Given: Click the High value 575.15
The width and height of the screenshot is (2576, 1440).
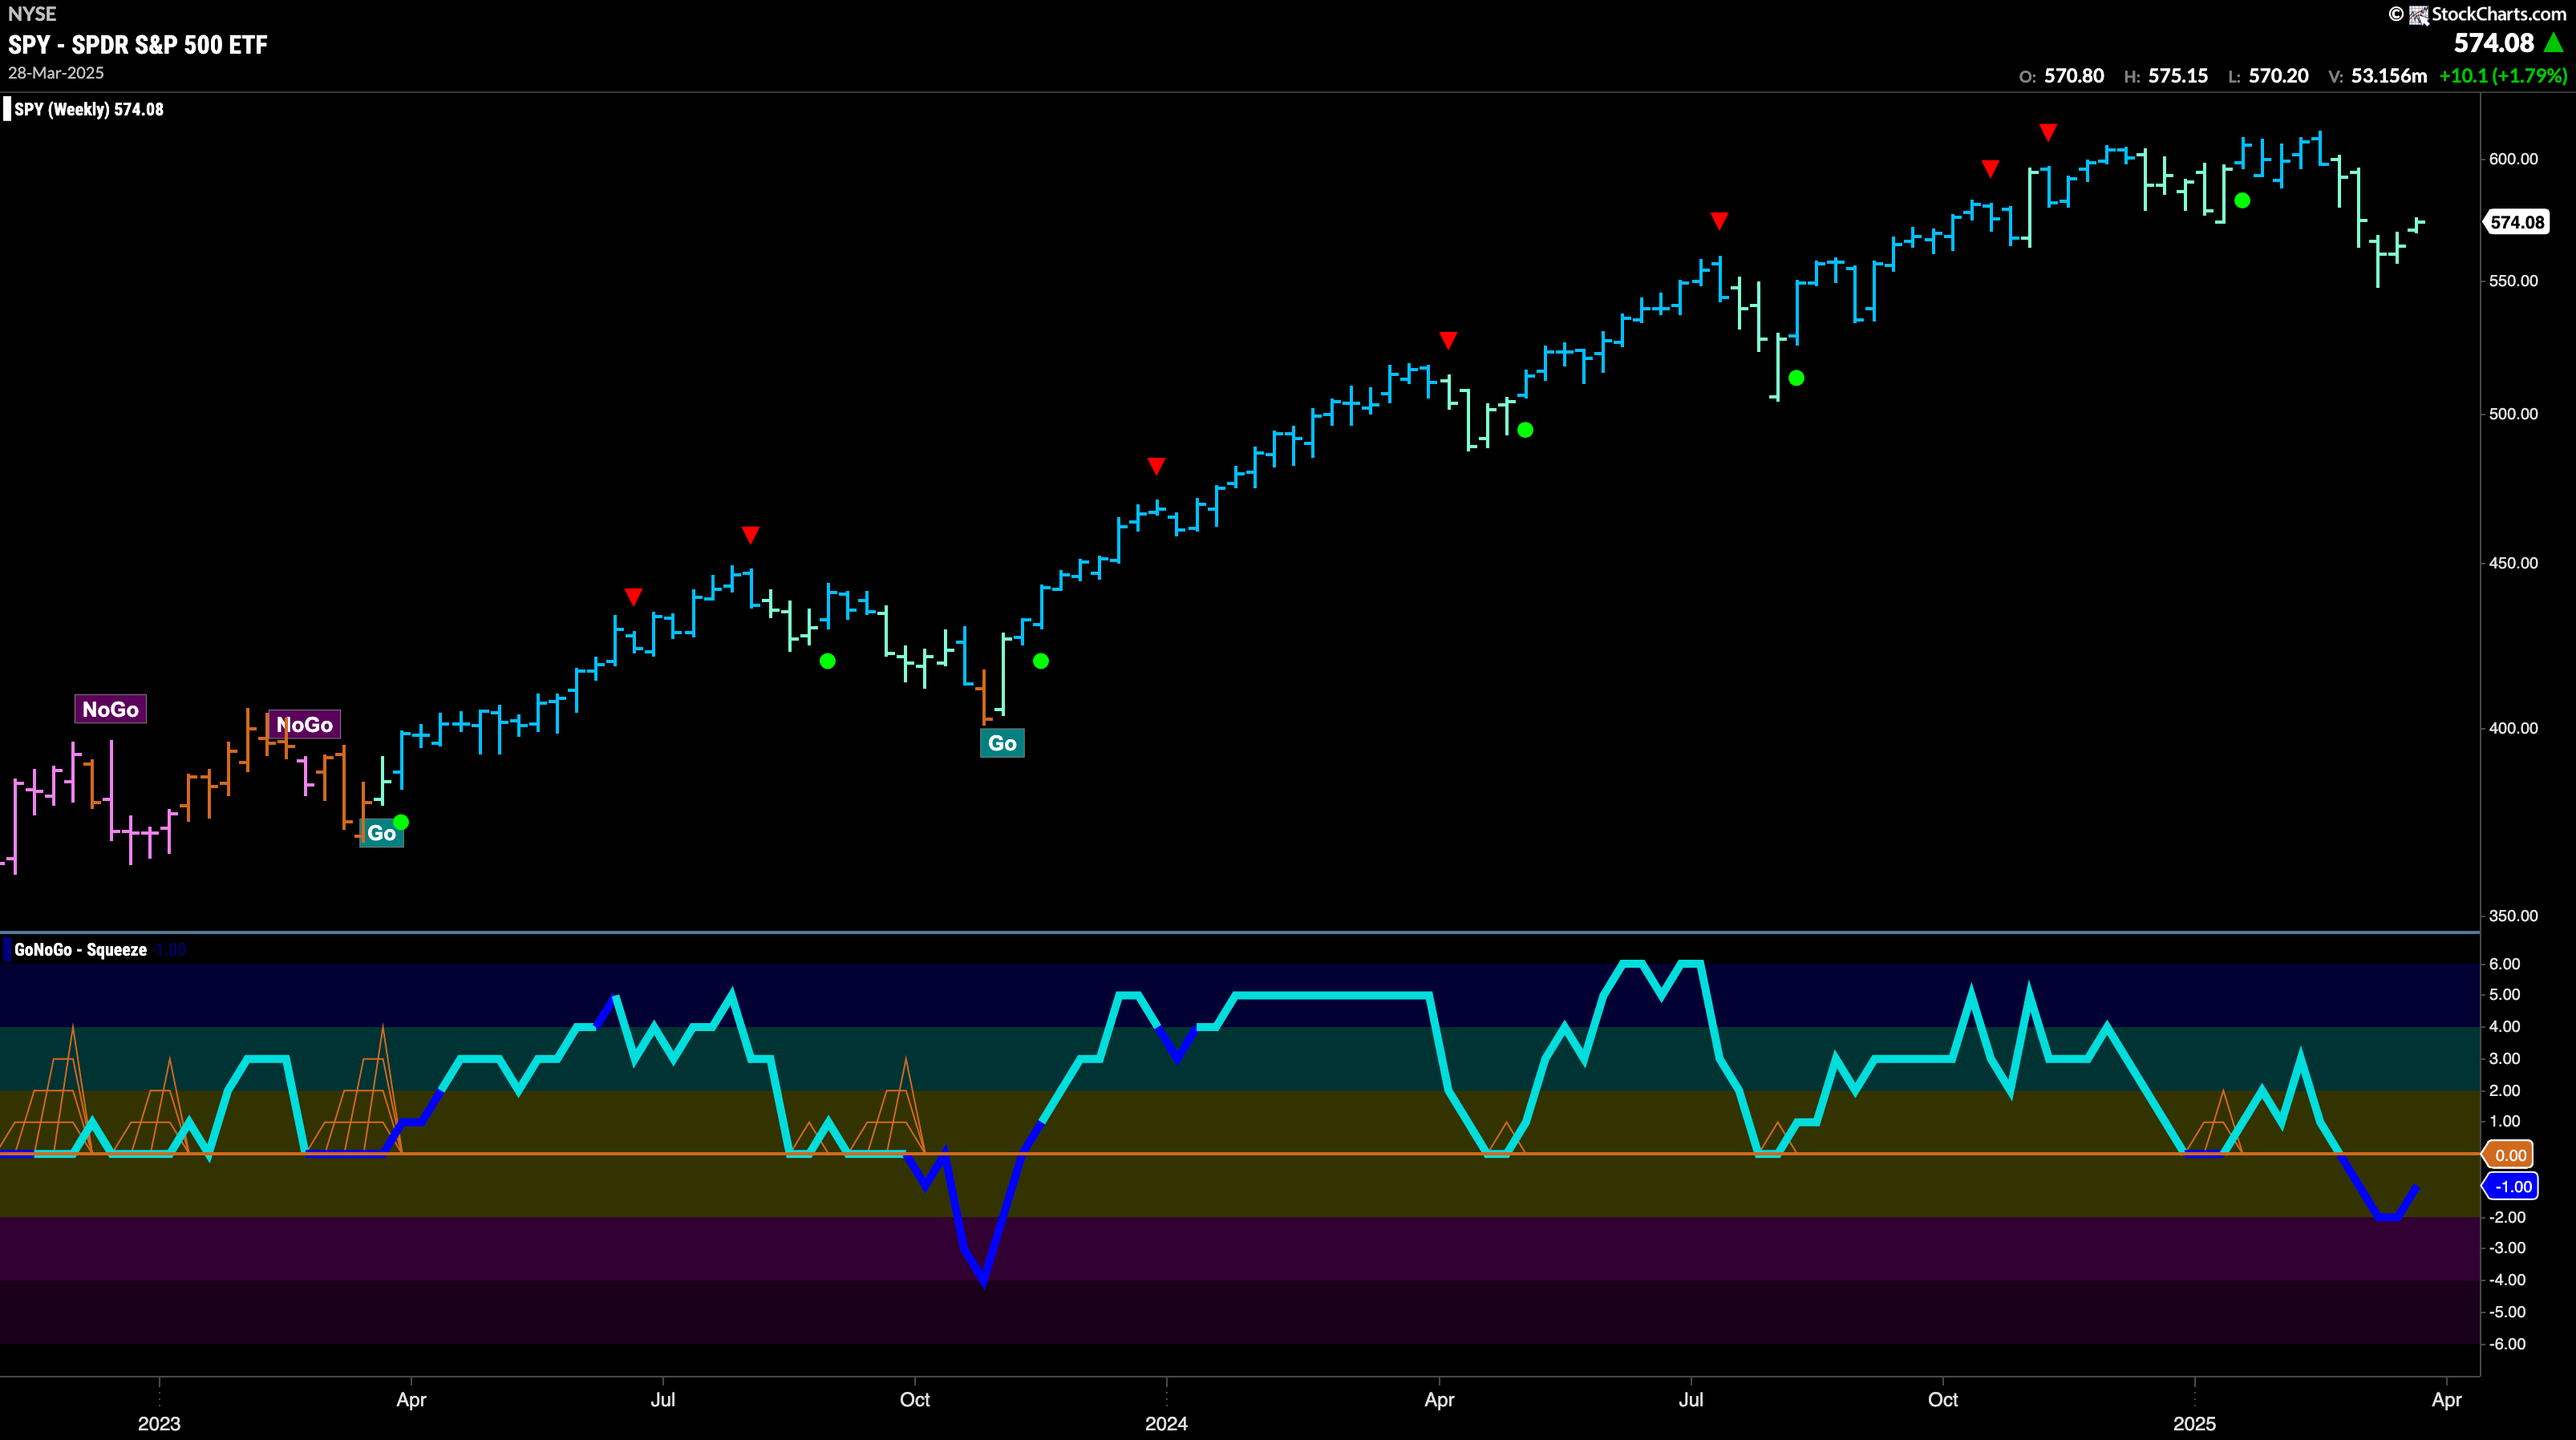Looking at the screenshot, I should [x=2178, y=76].
